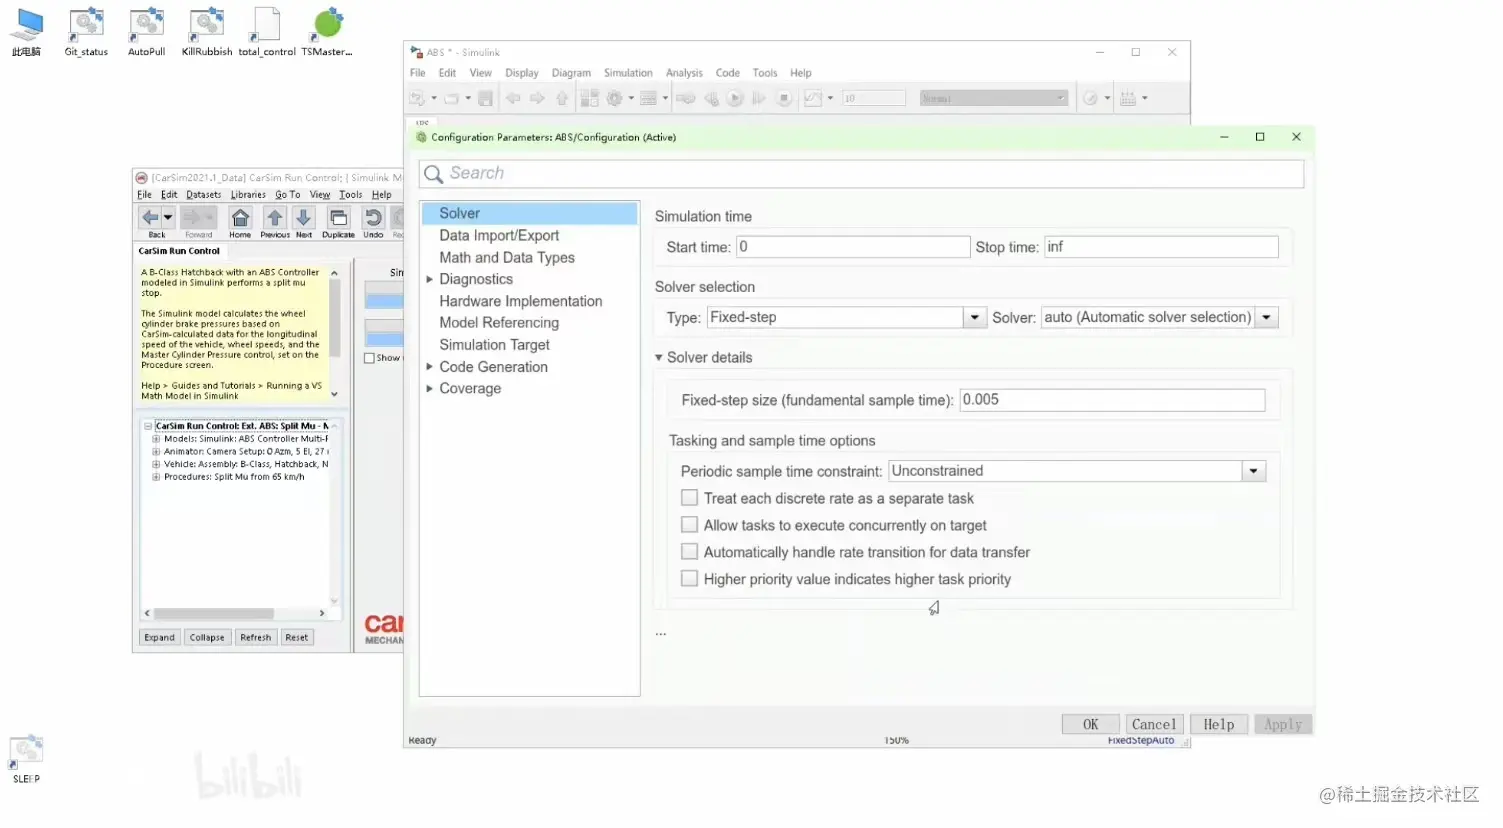Check Higher priority value indicates higher task priority

pyautogui.click(x=689, y=579)
